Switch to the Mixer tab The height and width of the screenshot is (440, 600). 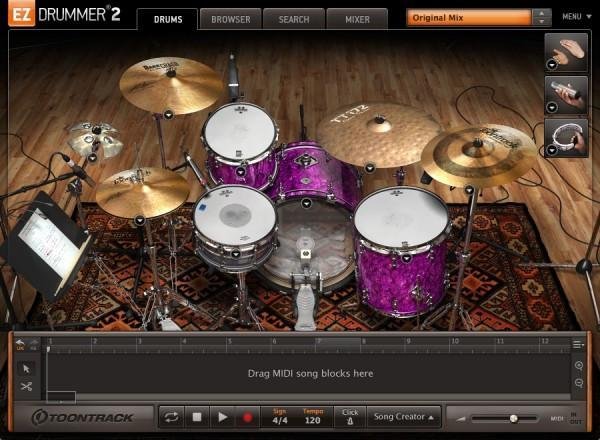click(x=357, y=19)
